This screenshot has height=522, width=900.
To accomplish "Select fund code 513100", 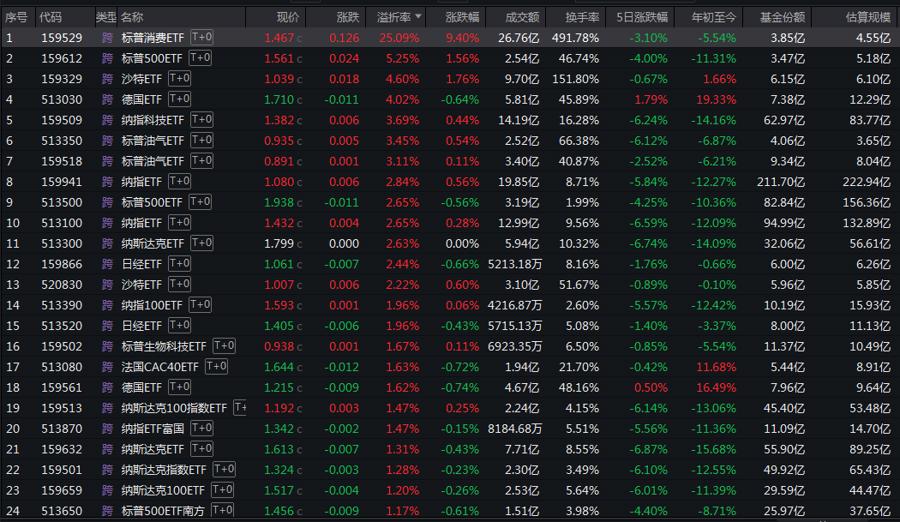I will pos(61,223).
